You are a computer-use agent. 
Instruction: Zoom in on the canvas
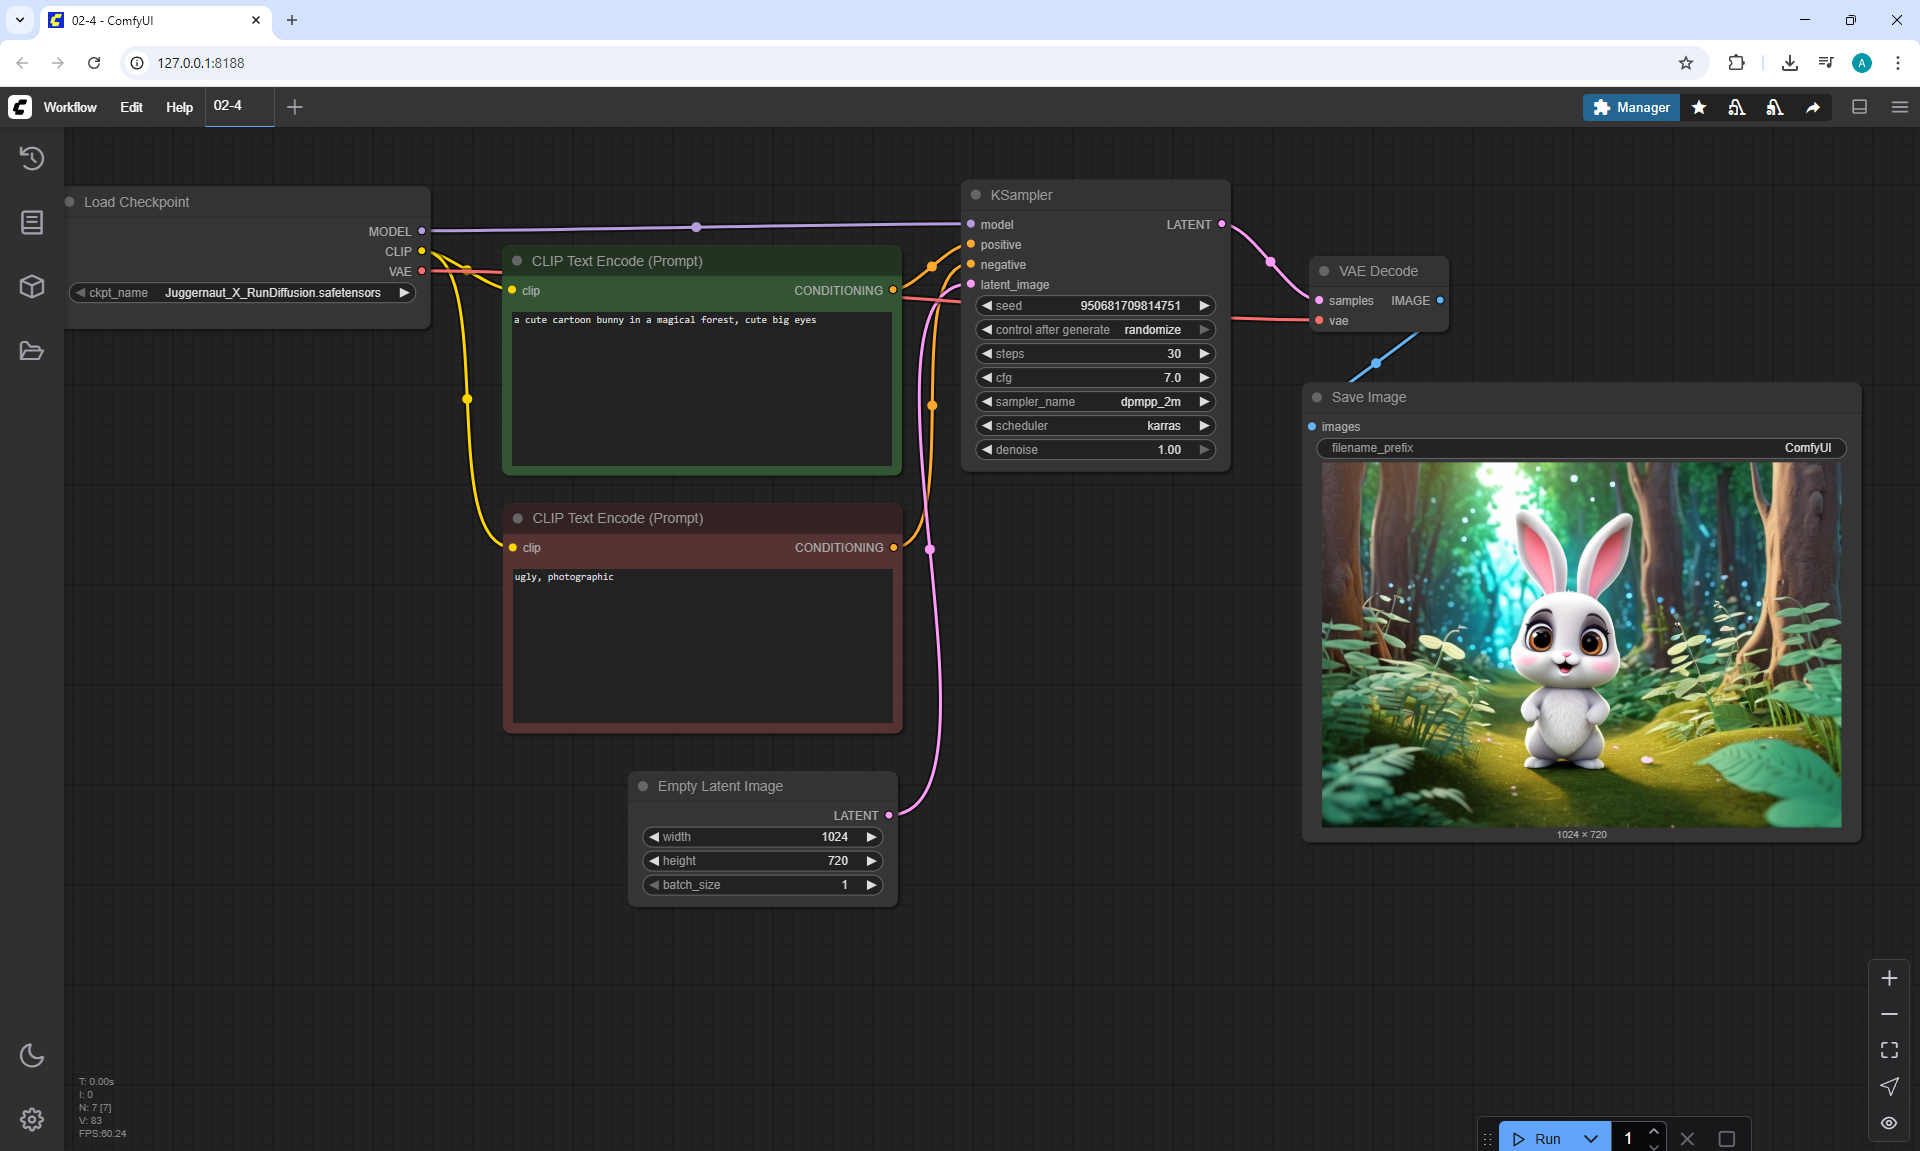pos(1889,978)
